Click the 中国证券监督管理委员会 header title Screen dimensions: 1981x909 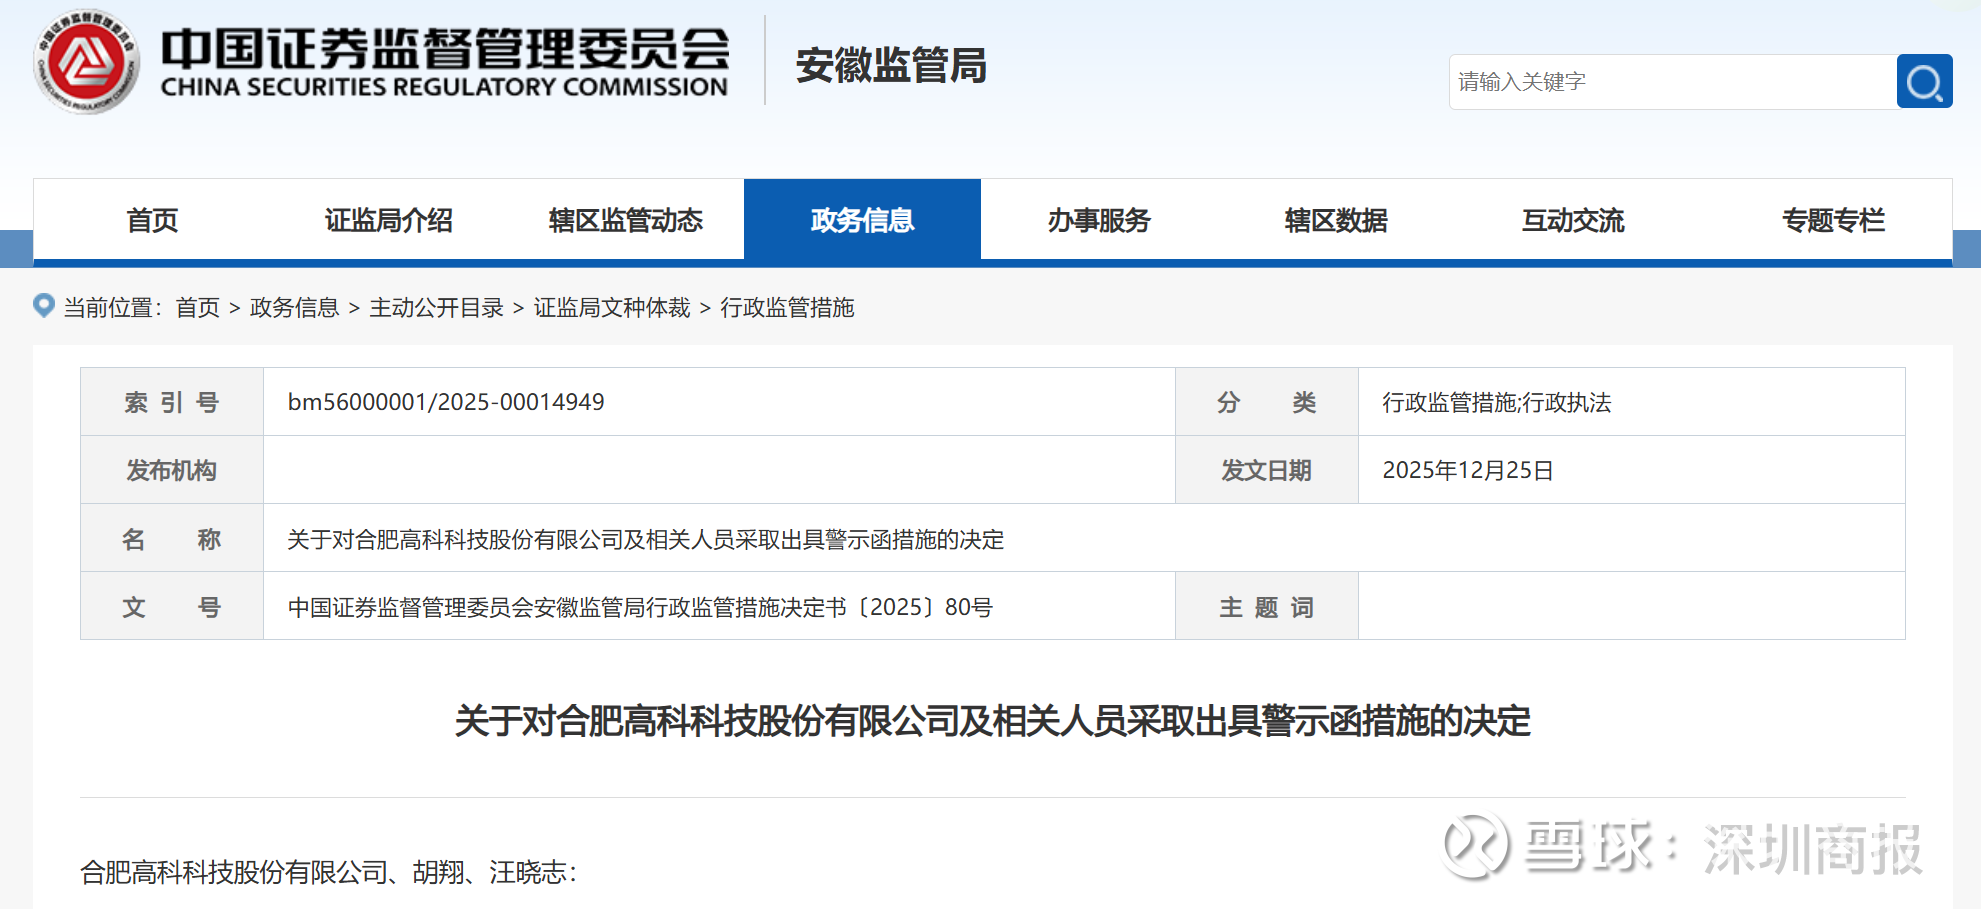pyautogui.click(x=445, y=48)
